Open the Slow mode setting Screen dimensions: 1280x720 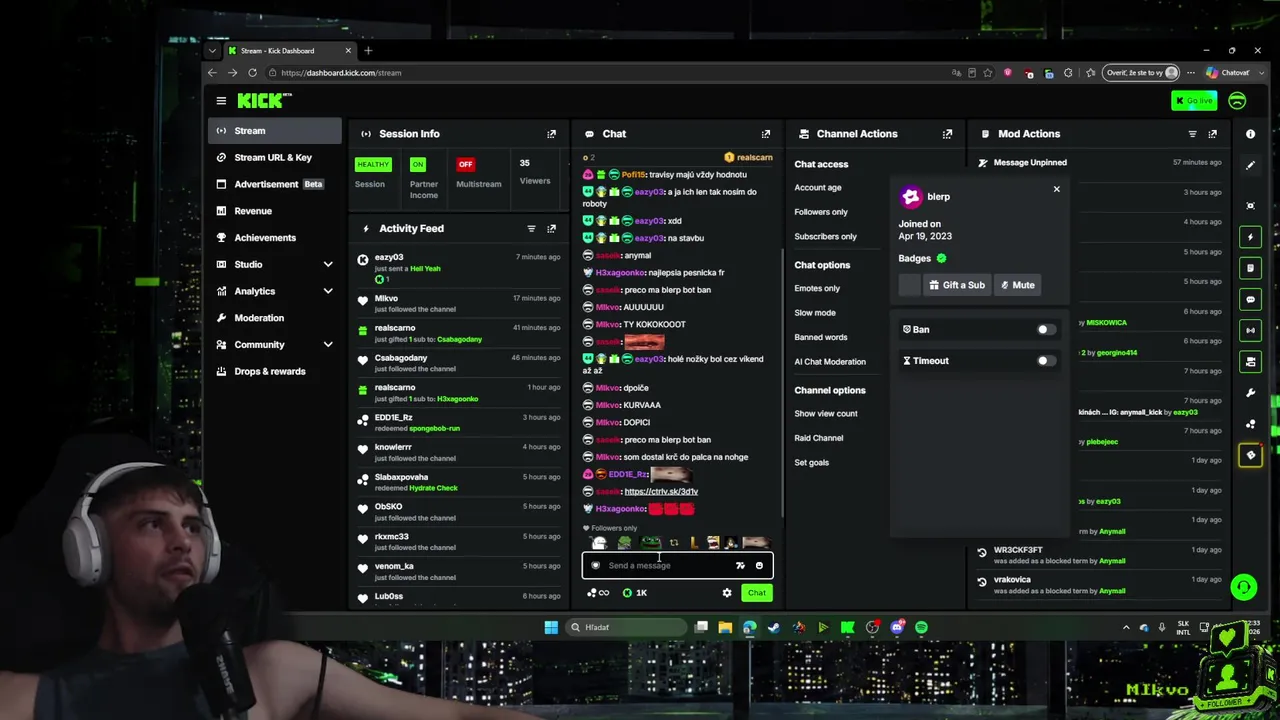(815, 313)
